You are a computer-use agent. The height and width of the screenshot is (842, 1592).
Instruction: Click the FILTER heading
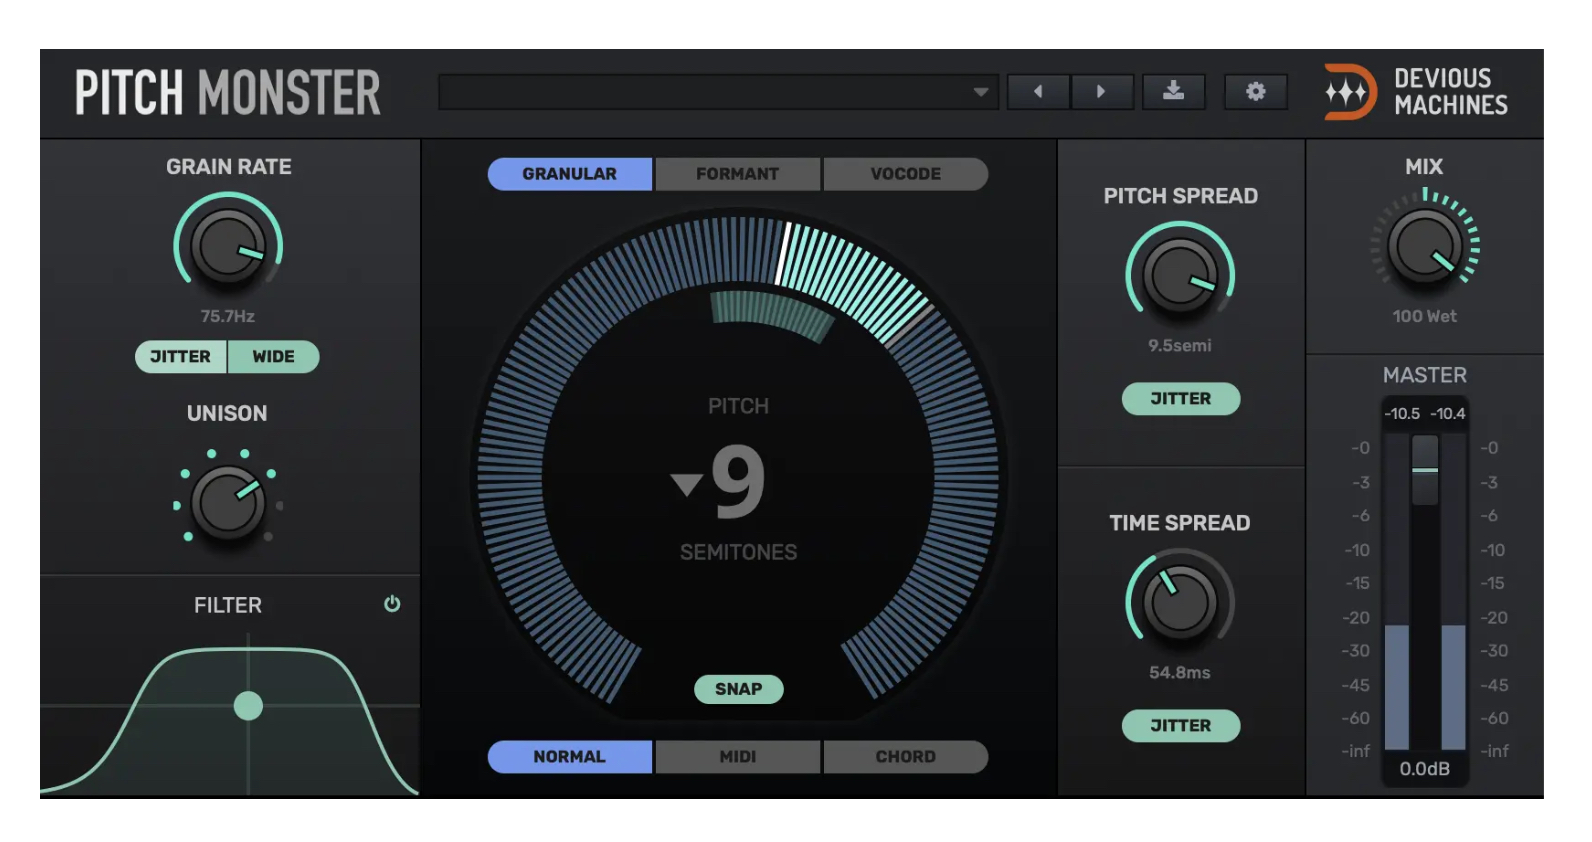[228, 605]
